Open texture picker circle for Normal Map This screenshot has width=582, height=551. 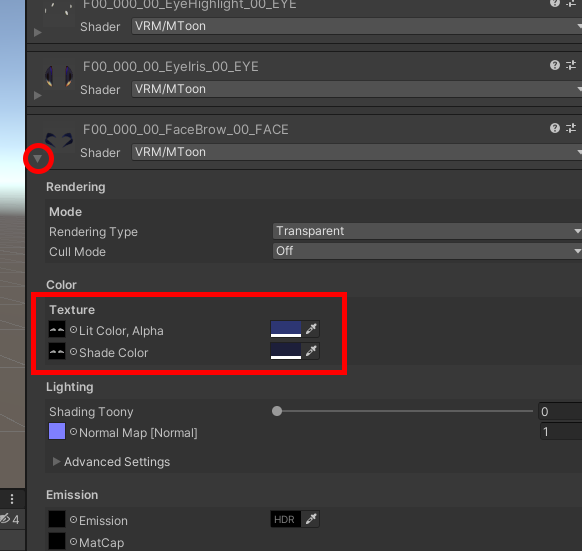coord(73,432)
